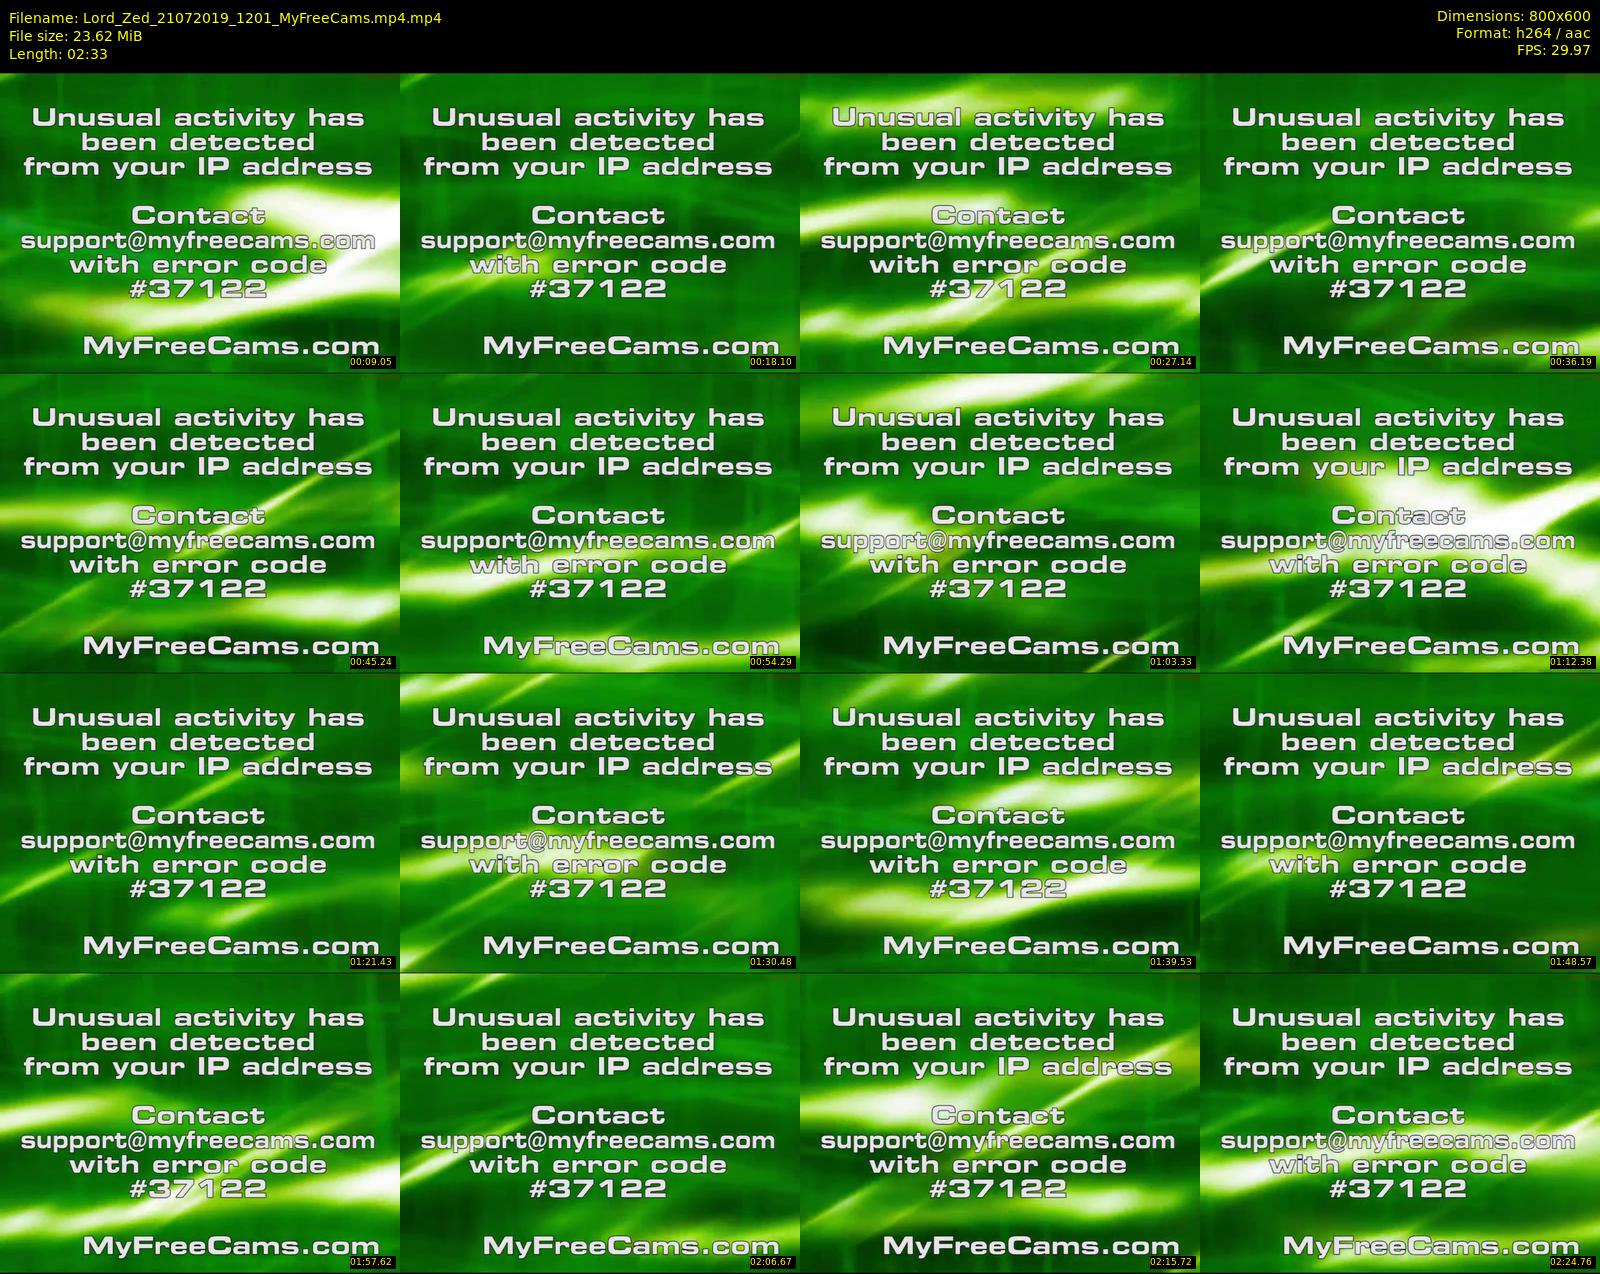Select the frame thumbnail stamped 00:36.19

pos(1400,222)
